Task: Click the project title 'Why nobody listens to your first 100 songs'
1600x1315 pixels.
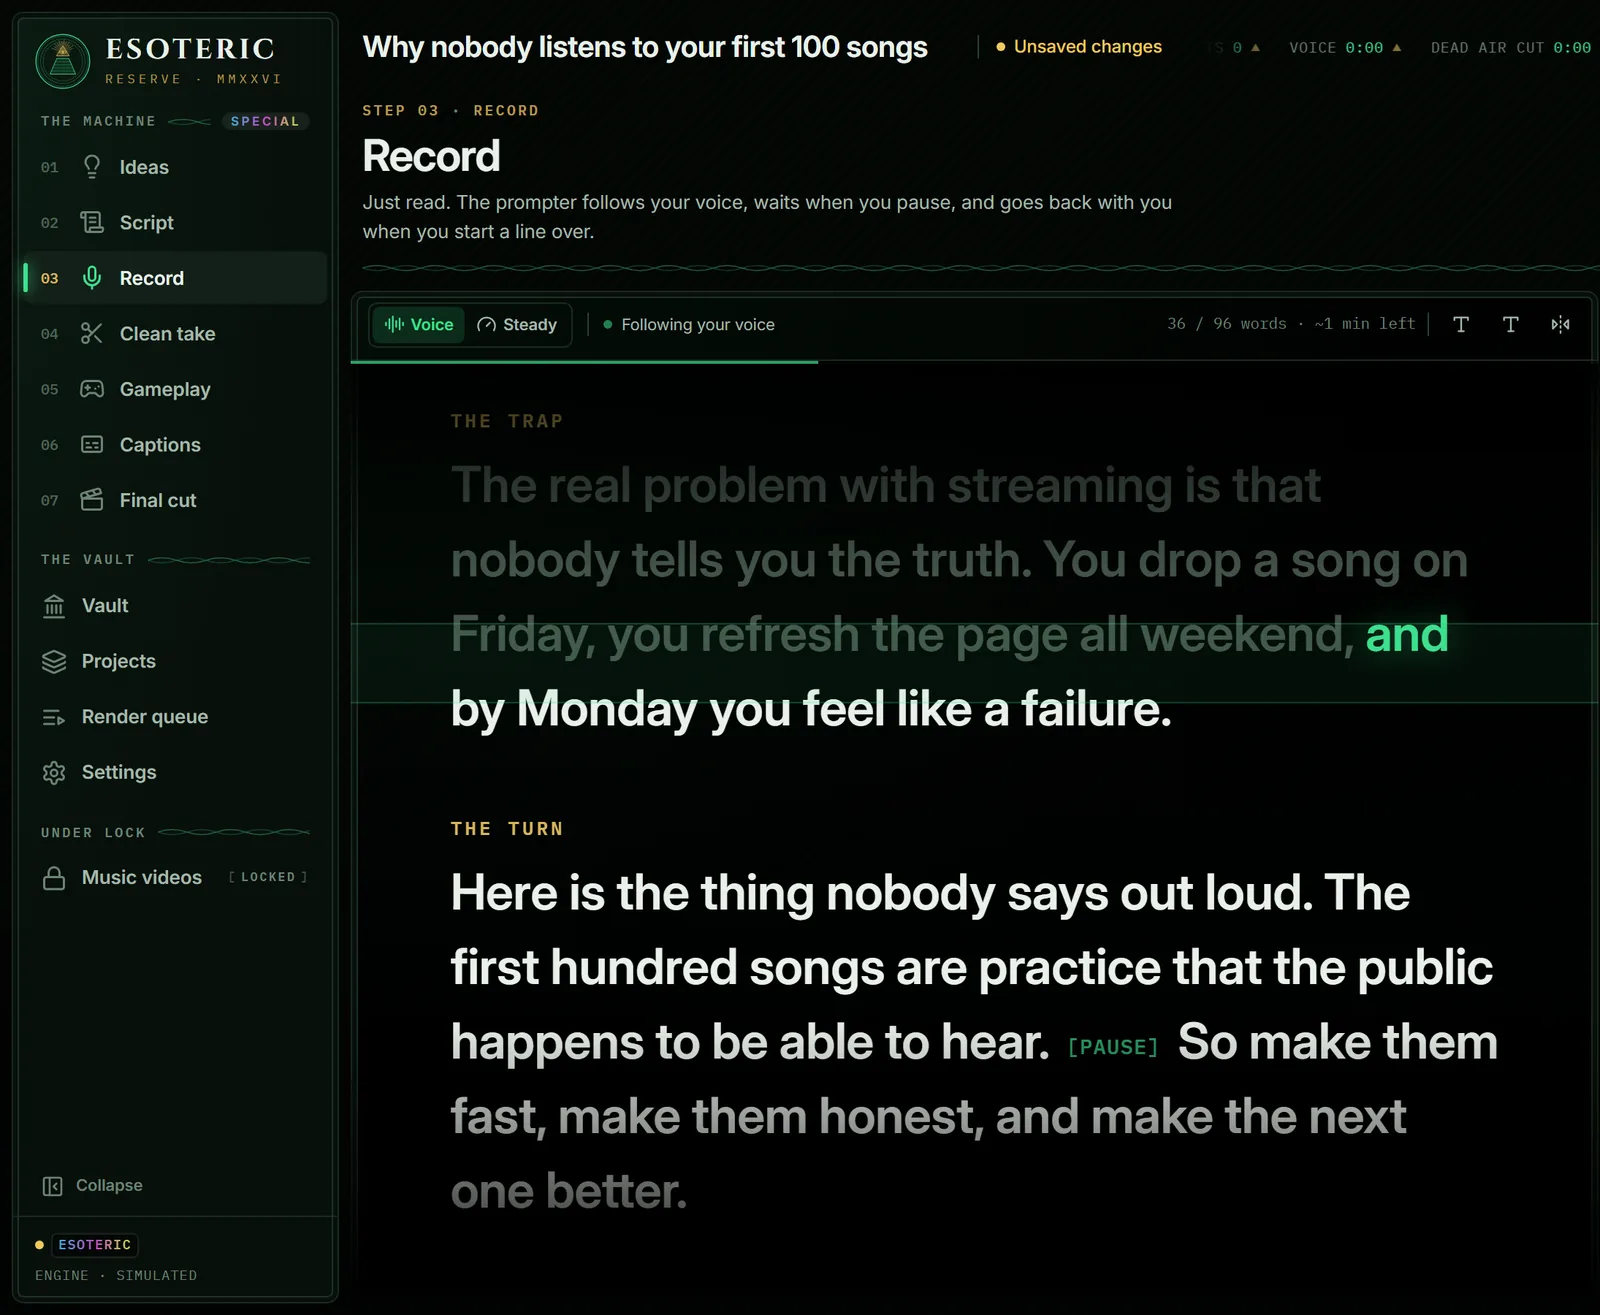Action: tap(645, 47)
